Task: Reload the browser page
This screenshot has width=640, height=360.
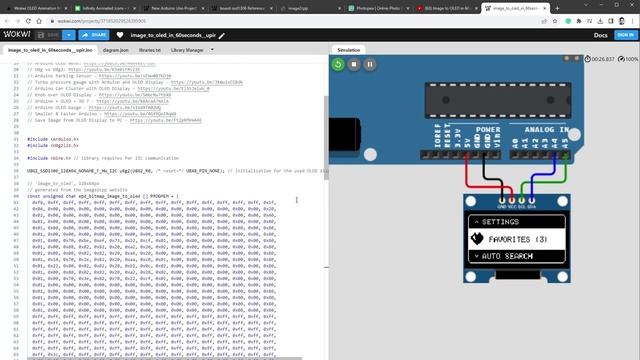Action: tap(28, 21)
